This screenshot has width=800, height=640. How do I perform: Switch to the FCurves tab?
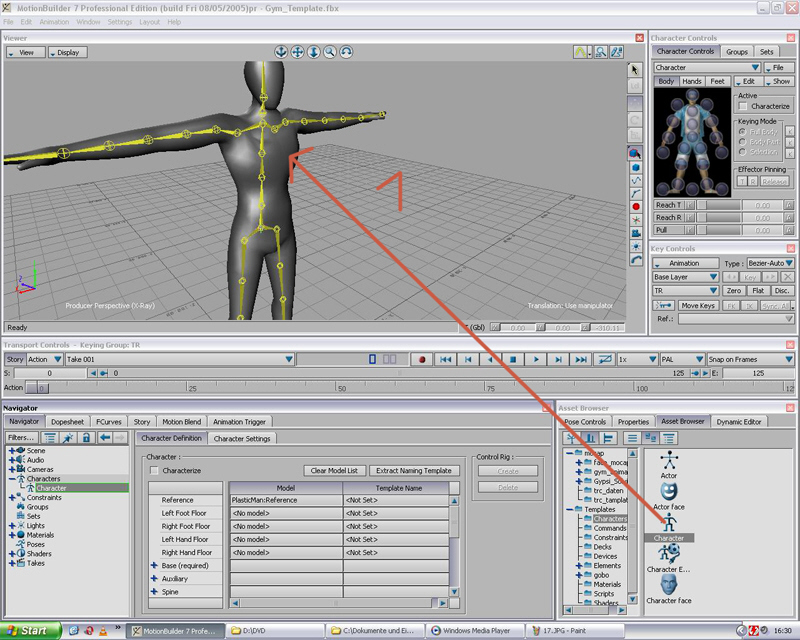point(108,422)
